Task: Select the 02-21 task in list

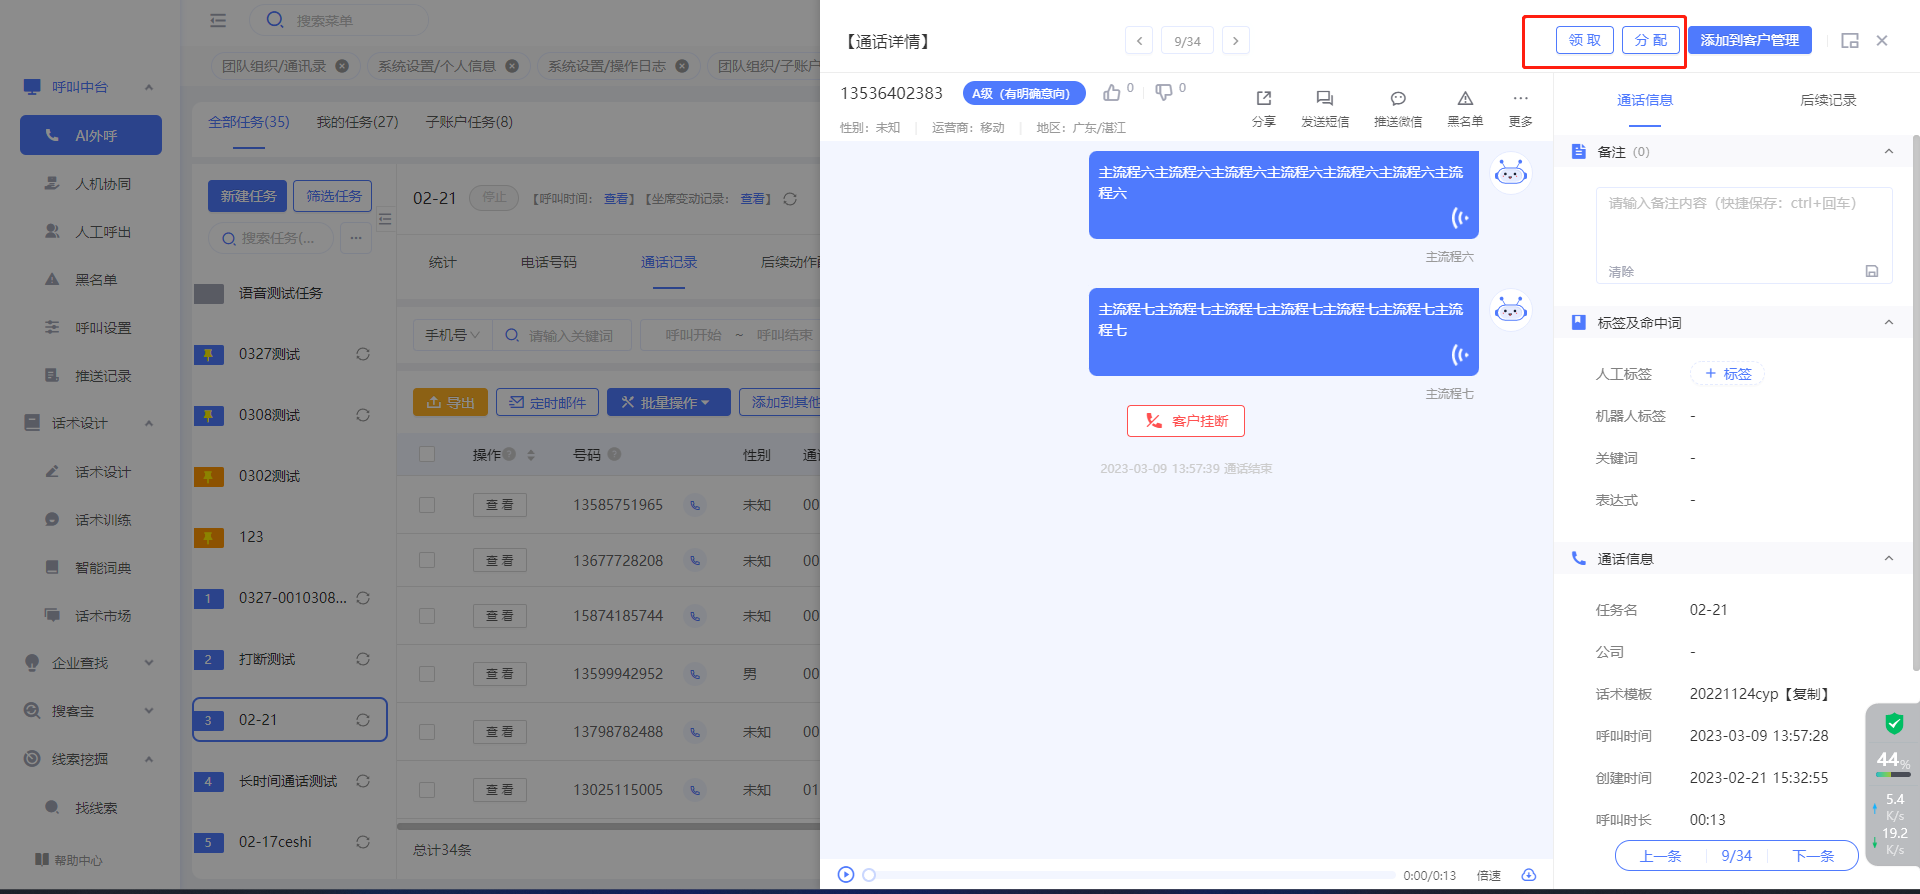Action: pos(290,720)
